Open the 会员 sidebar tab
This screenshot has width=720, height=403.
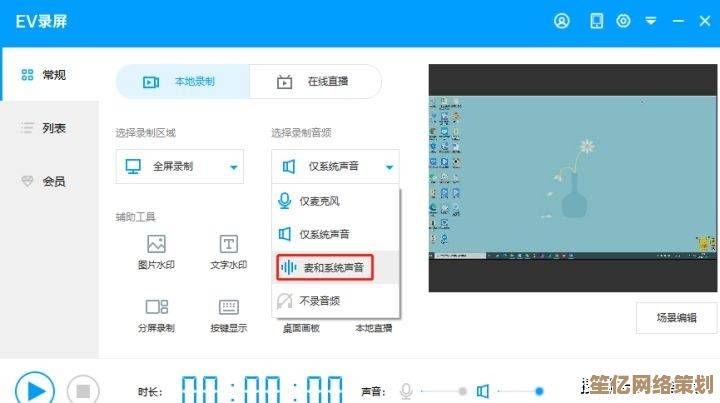click(x=49, y=181)
